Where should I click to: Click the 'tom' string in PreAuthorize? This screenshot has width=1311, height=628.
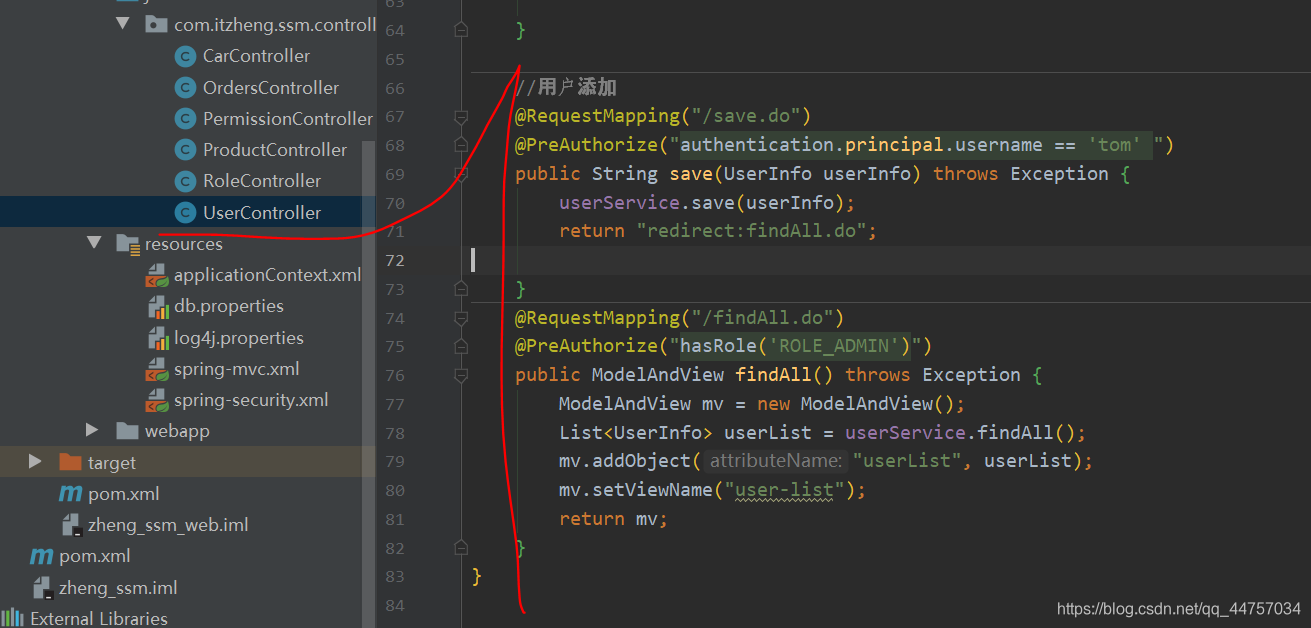[x=1114, y=146]
